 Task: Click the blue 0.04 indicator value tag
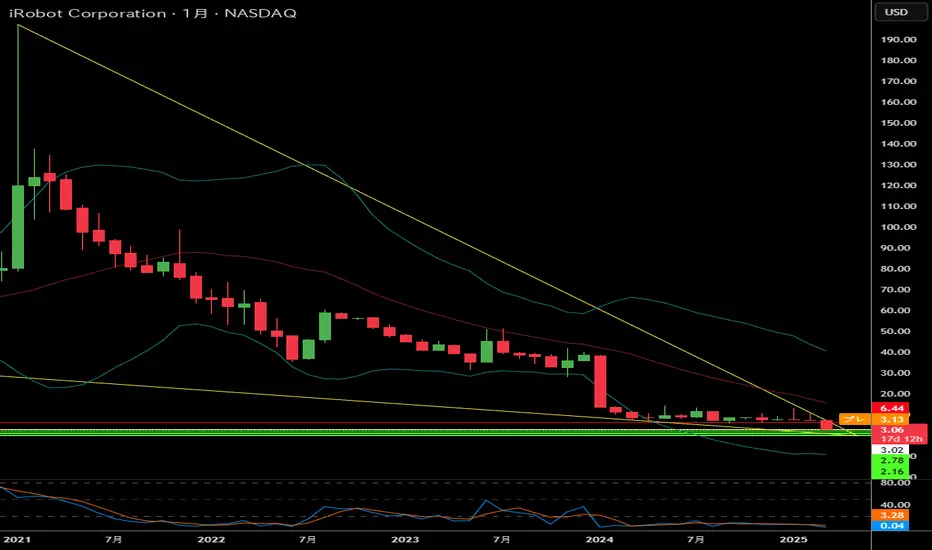tap(890, 526)
